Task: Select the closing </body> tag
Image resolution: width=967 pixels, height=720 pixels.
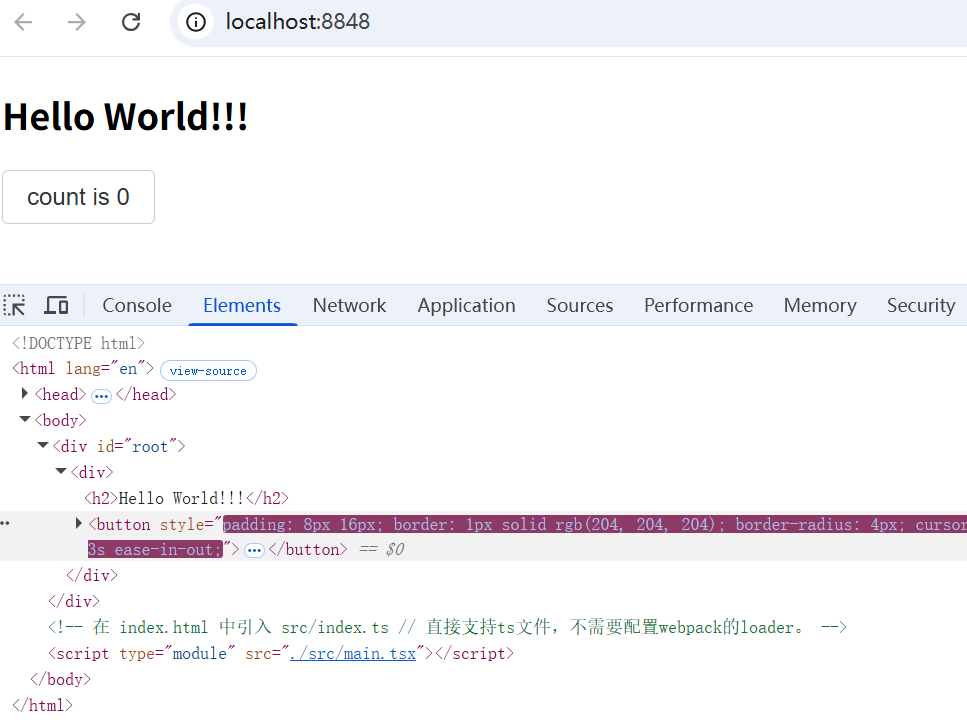Action: pos(60,679)
